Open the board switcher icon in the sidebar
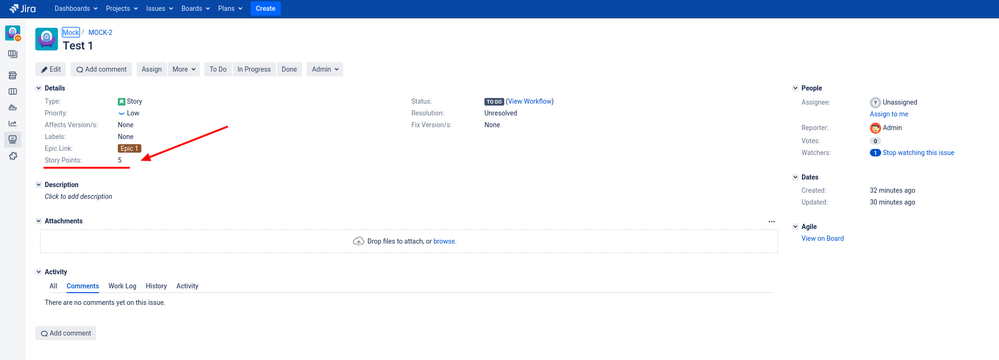This screenshot has height=360, width=999. (x=13, y=55)
